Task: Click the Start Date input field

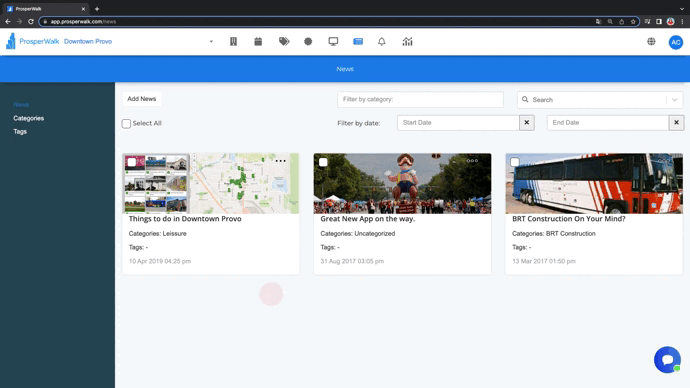Action: pos(458,123)
